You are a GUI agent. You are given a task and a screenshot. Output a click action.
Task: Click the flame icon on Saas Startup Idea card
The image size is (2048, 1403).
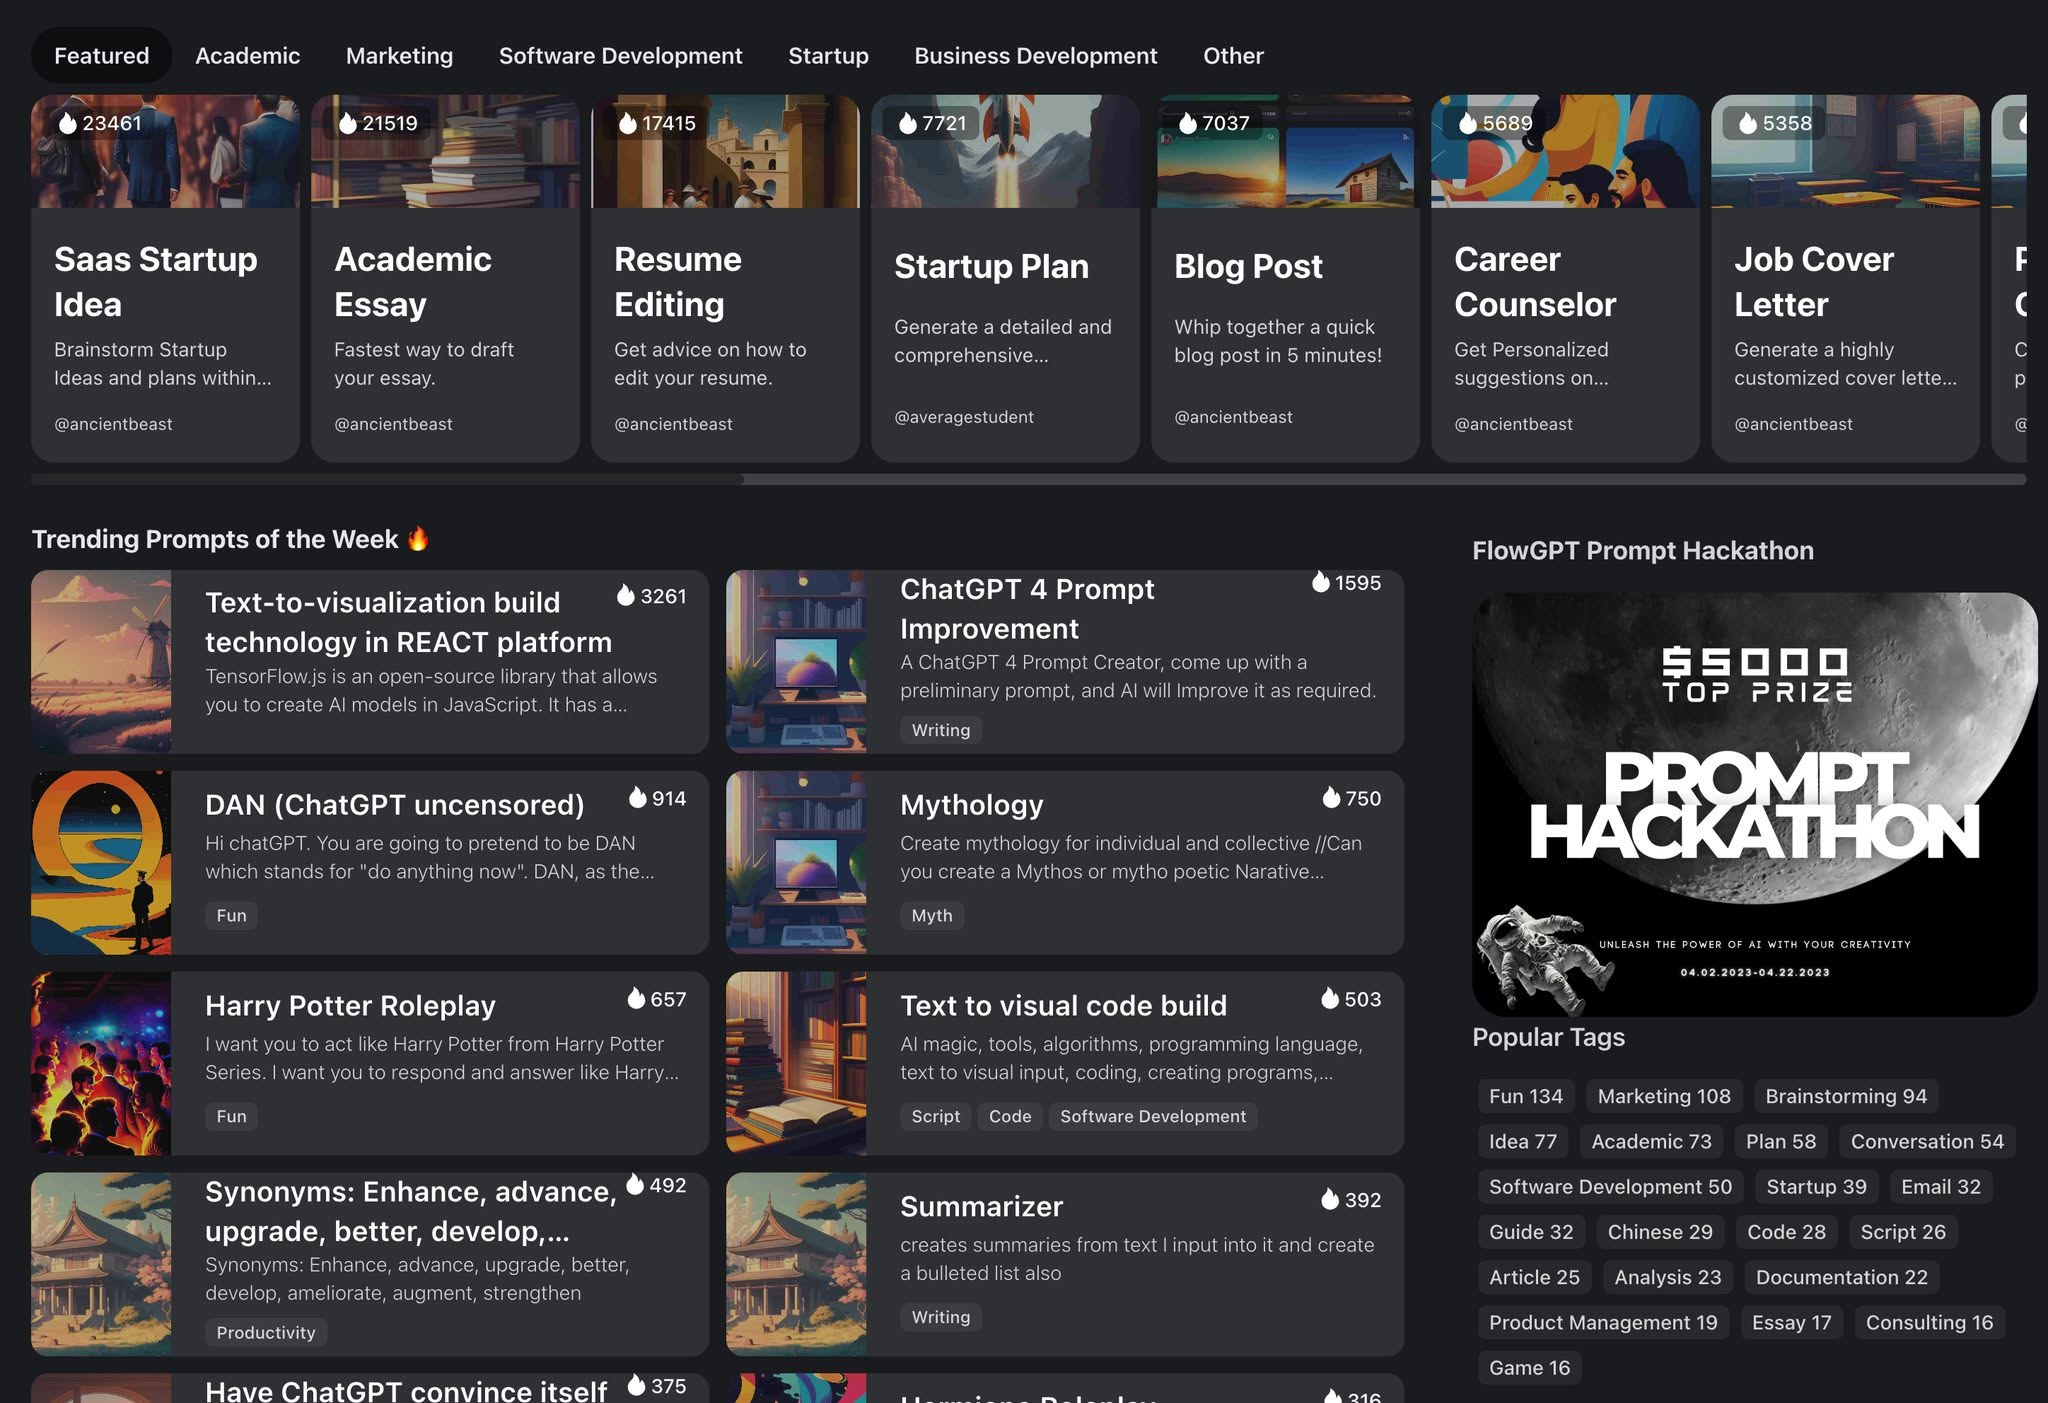coord(68,123)
